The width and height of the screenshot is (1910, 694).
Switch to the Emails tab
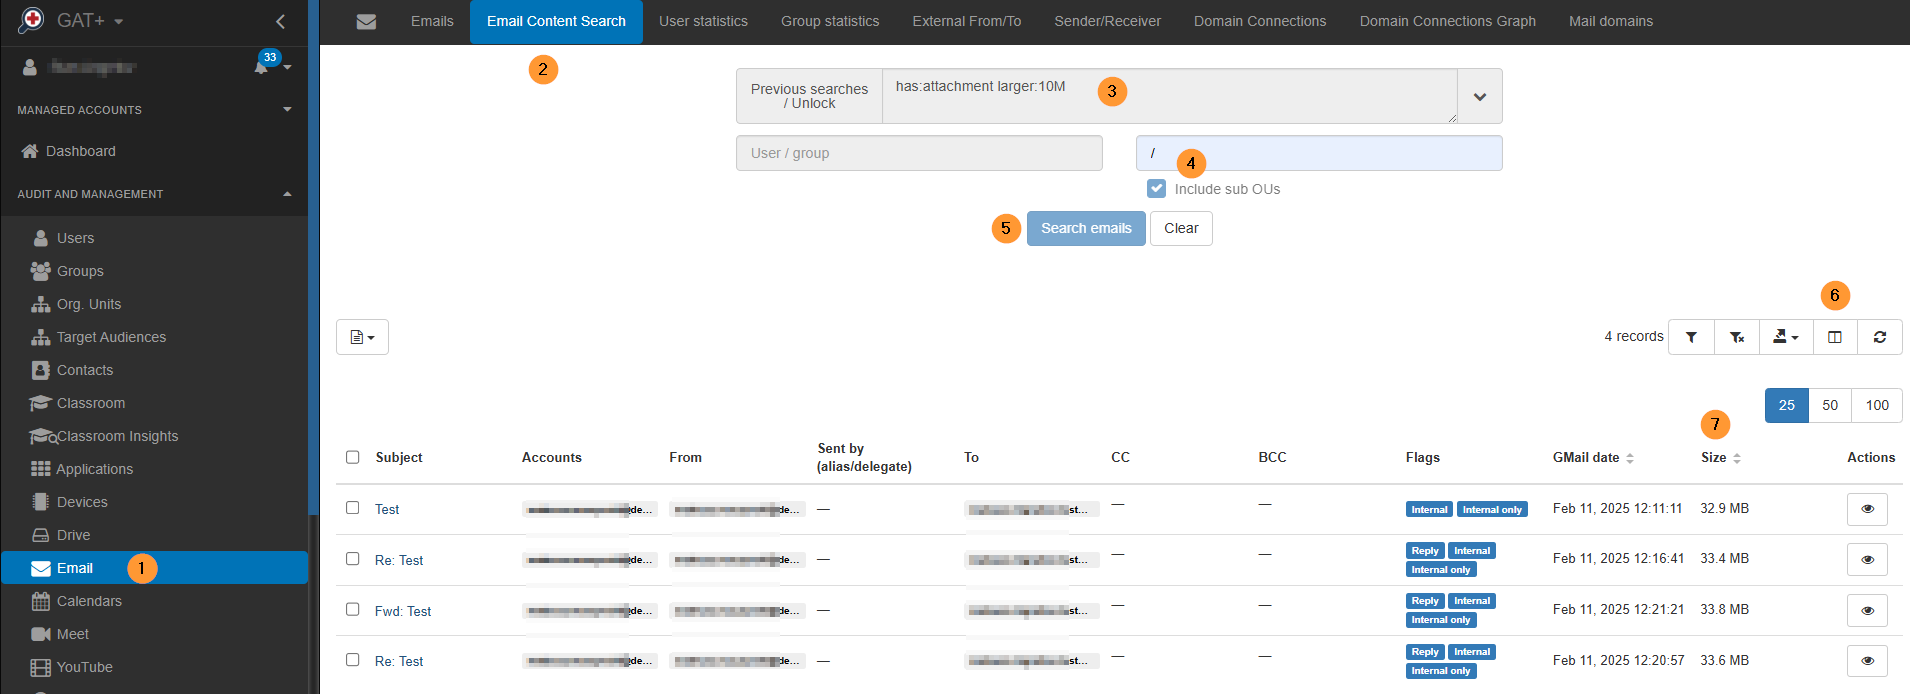(x=432, y=21)
